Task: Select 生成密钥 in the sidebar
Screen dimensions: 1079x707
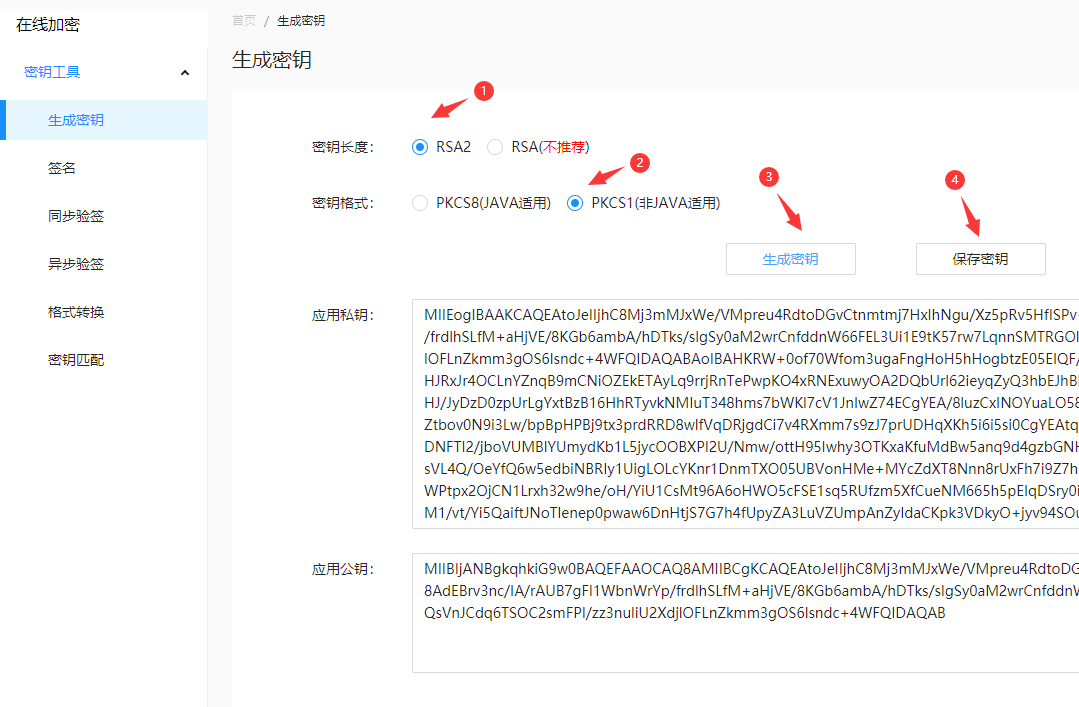Action: tap(76, 120)
